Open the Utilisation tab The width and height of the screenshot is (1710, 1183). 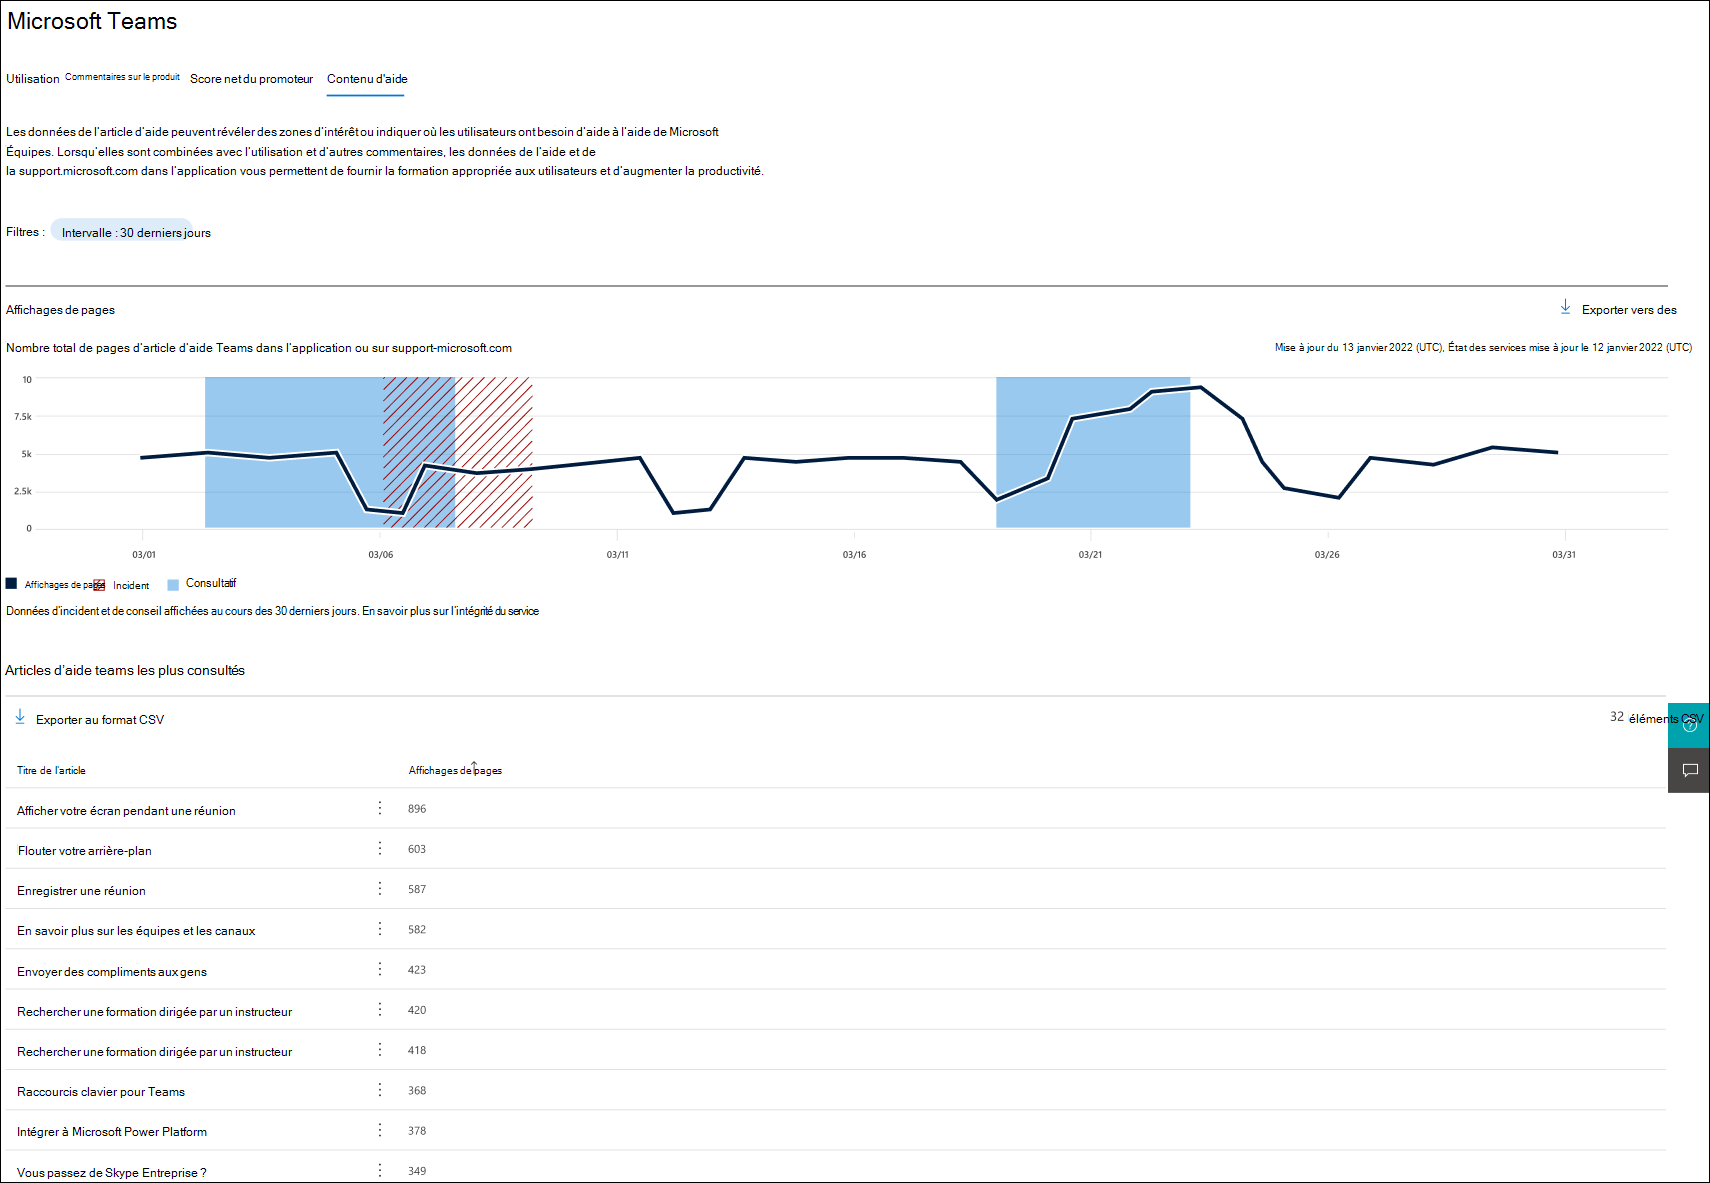(x=33, y=79)
